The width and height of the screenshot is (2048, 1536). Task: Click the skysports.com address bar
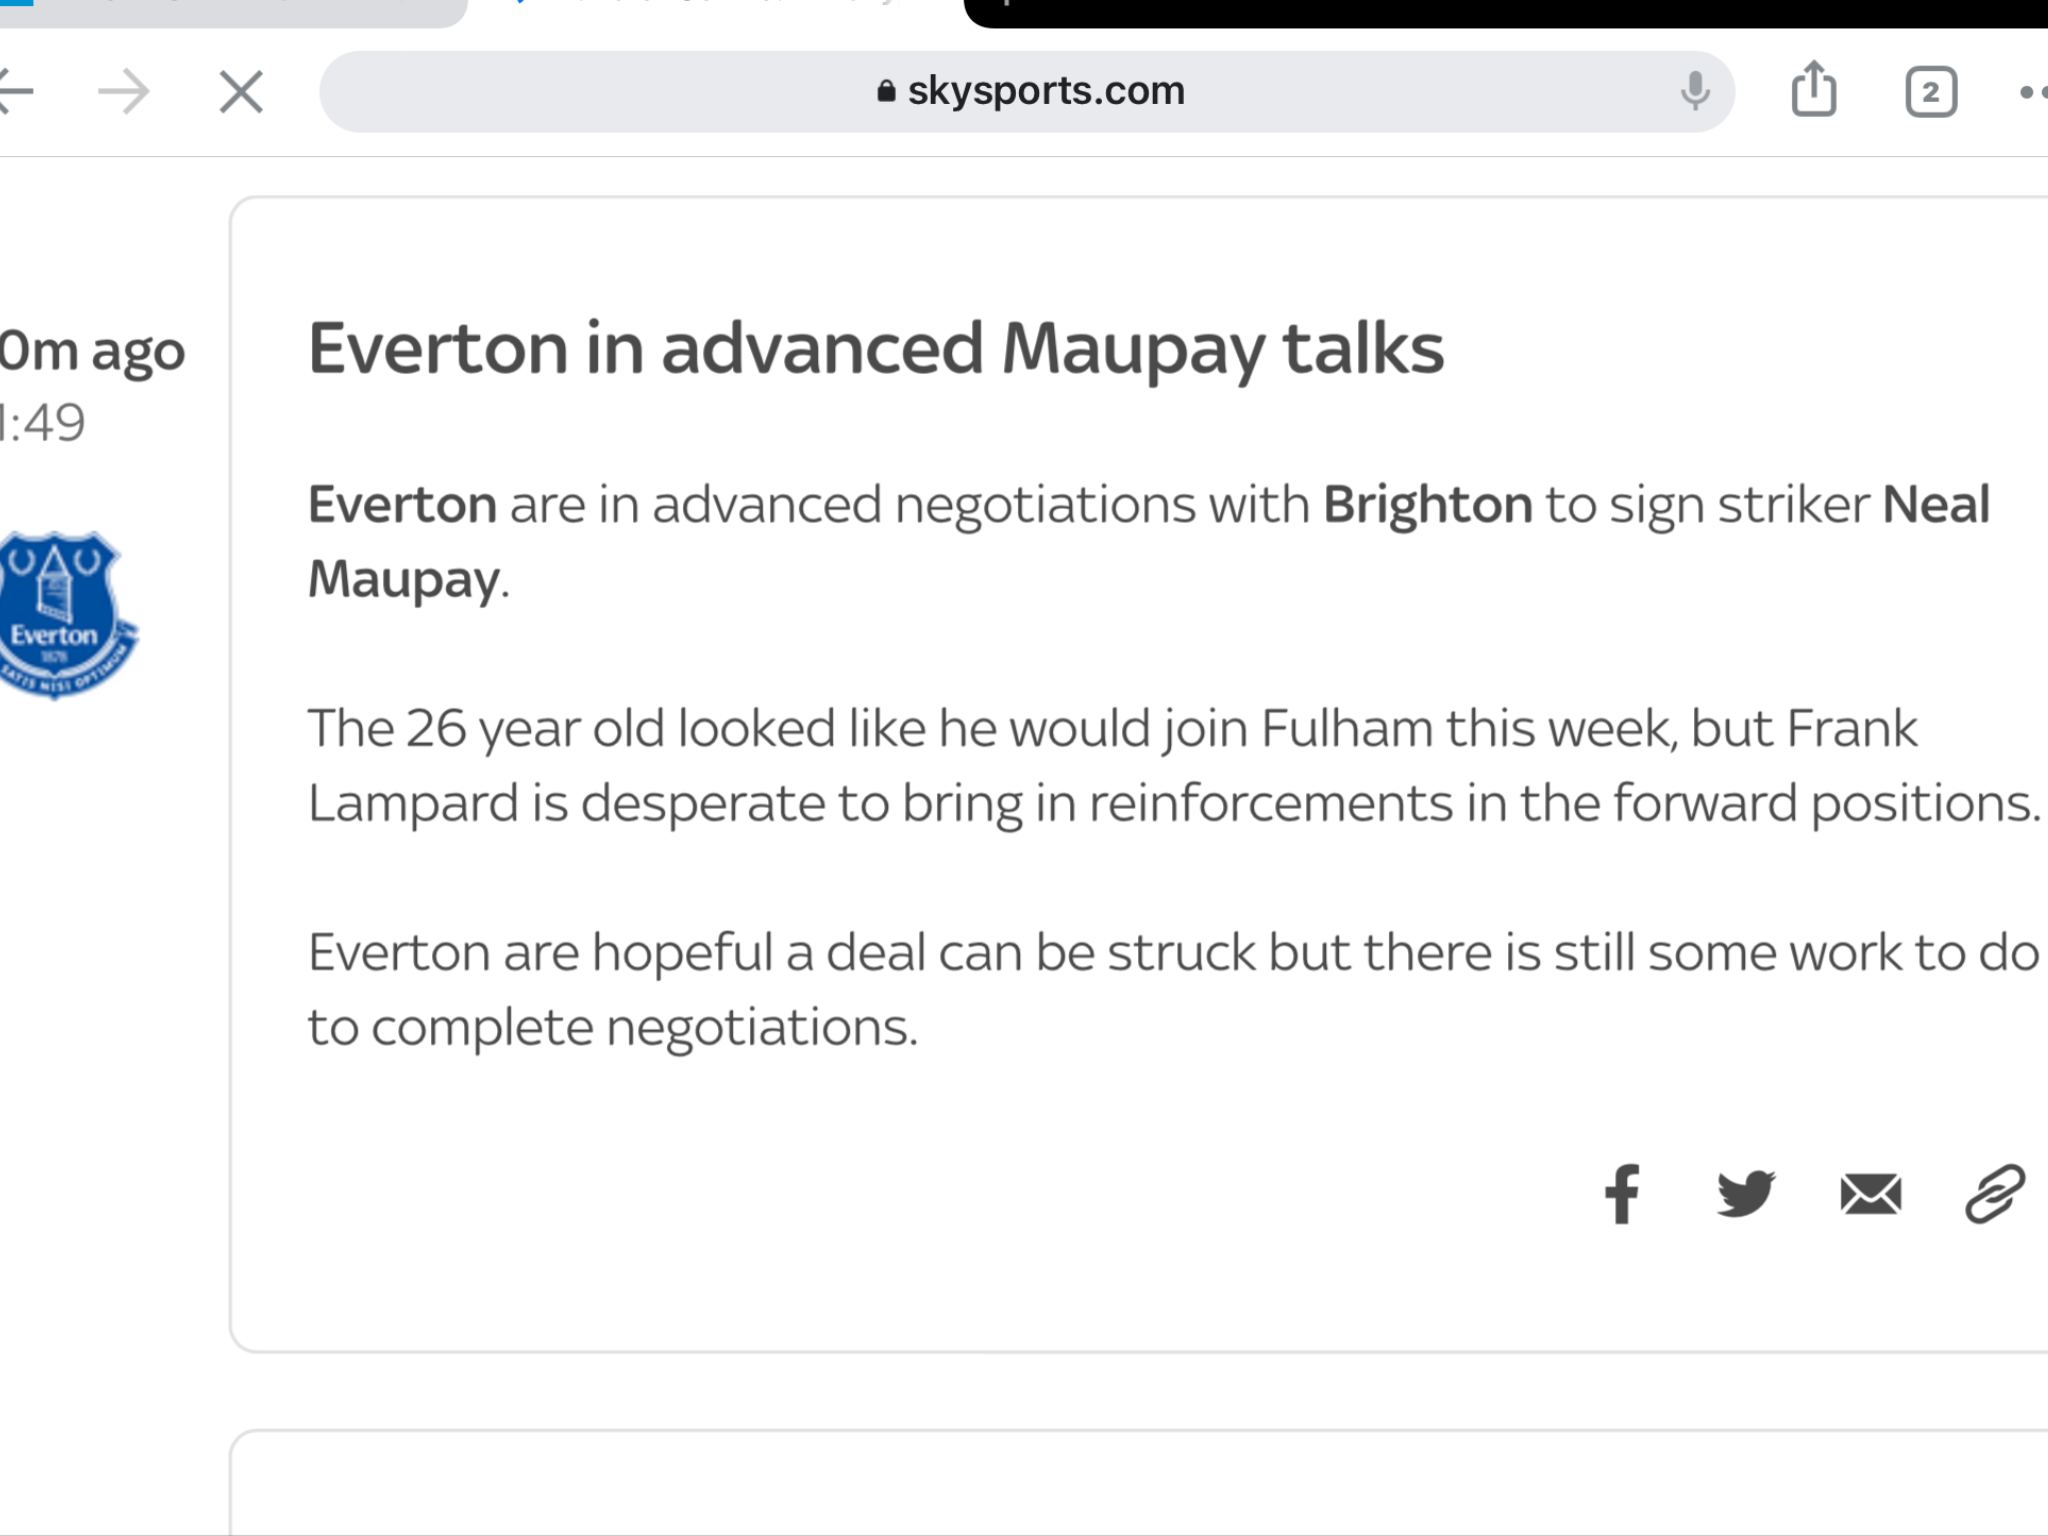(x=1026, y=92)
